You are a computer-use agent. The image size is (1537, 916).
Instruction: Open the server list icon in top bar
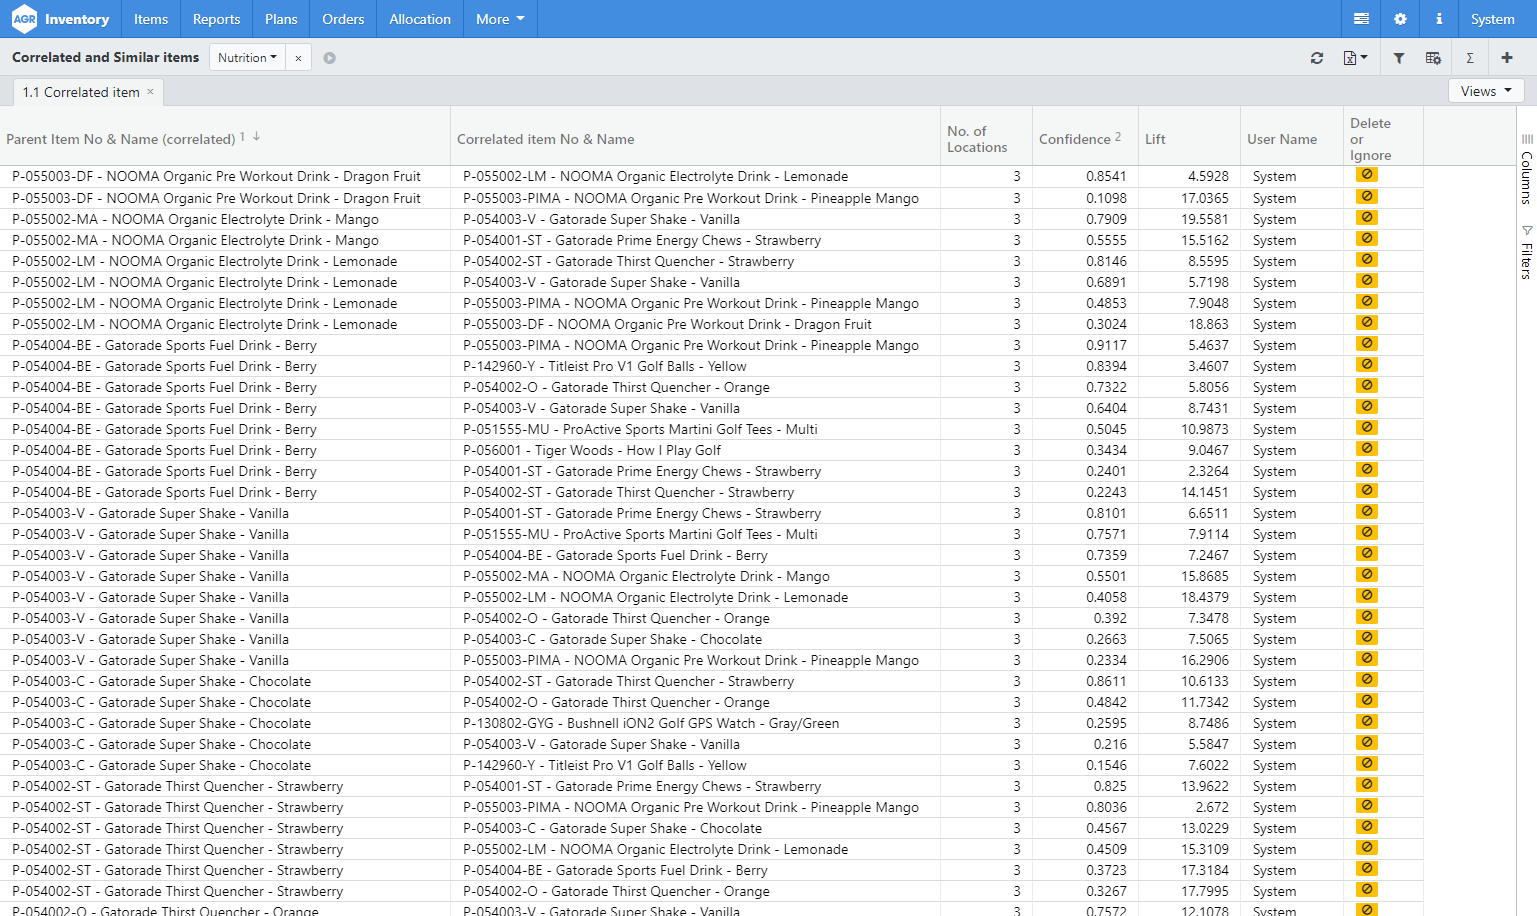(x=1361, y=19)
